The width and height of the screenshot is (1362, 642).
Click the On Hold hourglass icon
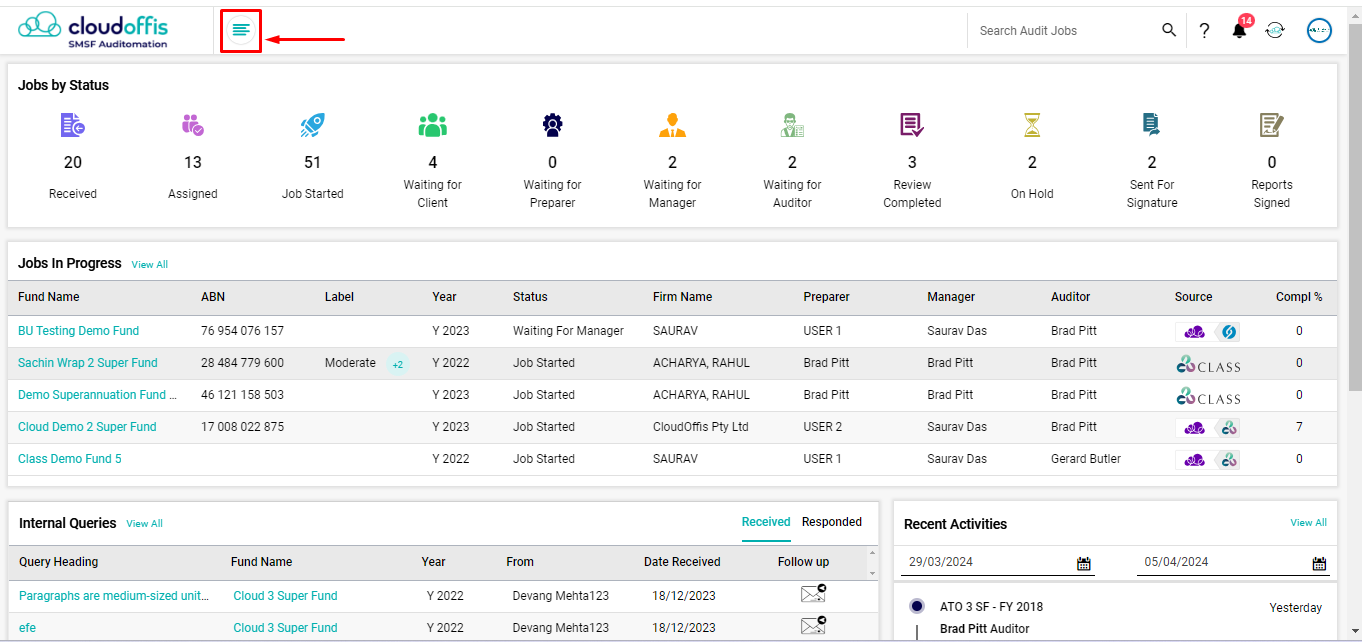coord(1032,125)
